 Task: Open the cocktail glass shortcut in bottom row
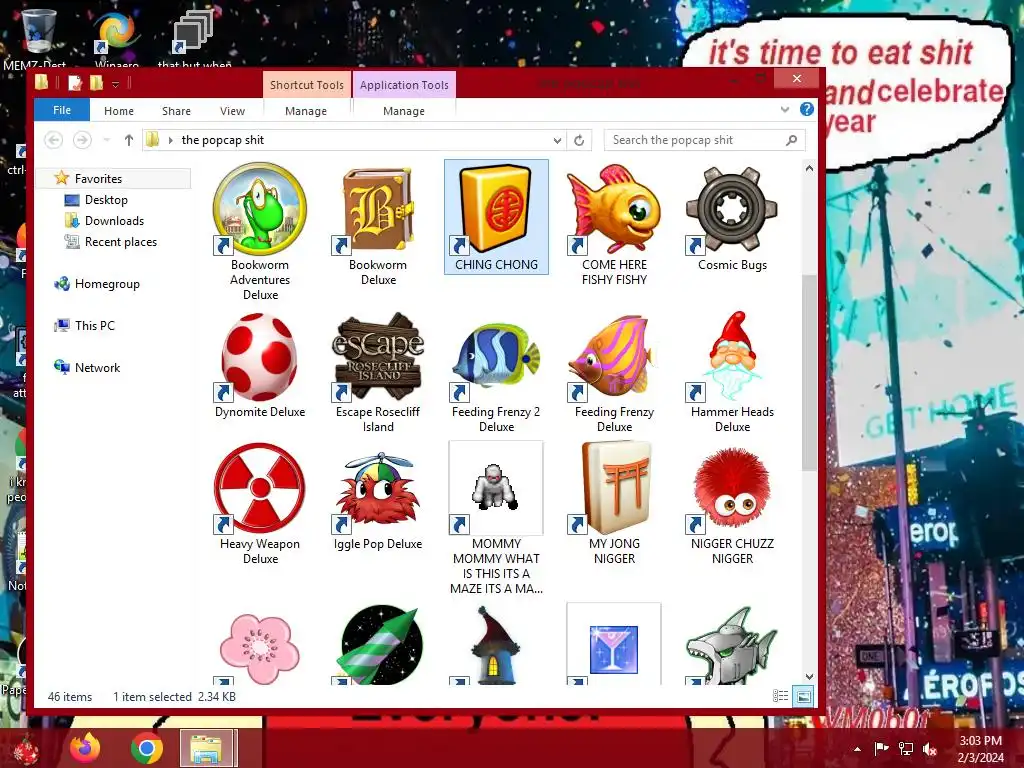pyautogui.click(x=615, y=645)
